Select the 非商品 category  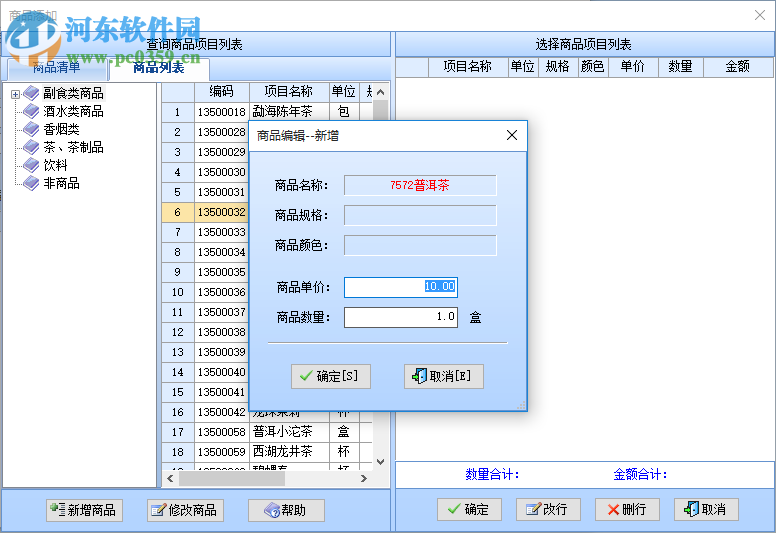pyautogui.click(x=61, y=183)
